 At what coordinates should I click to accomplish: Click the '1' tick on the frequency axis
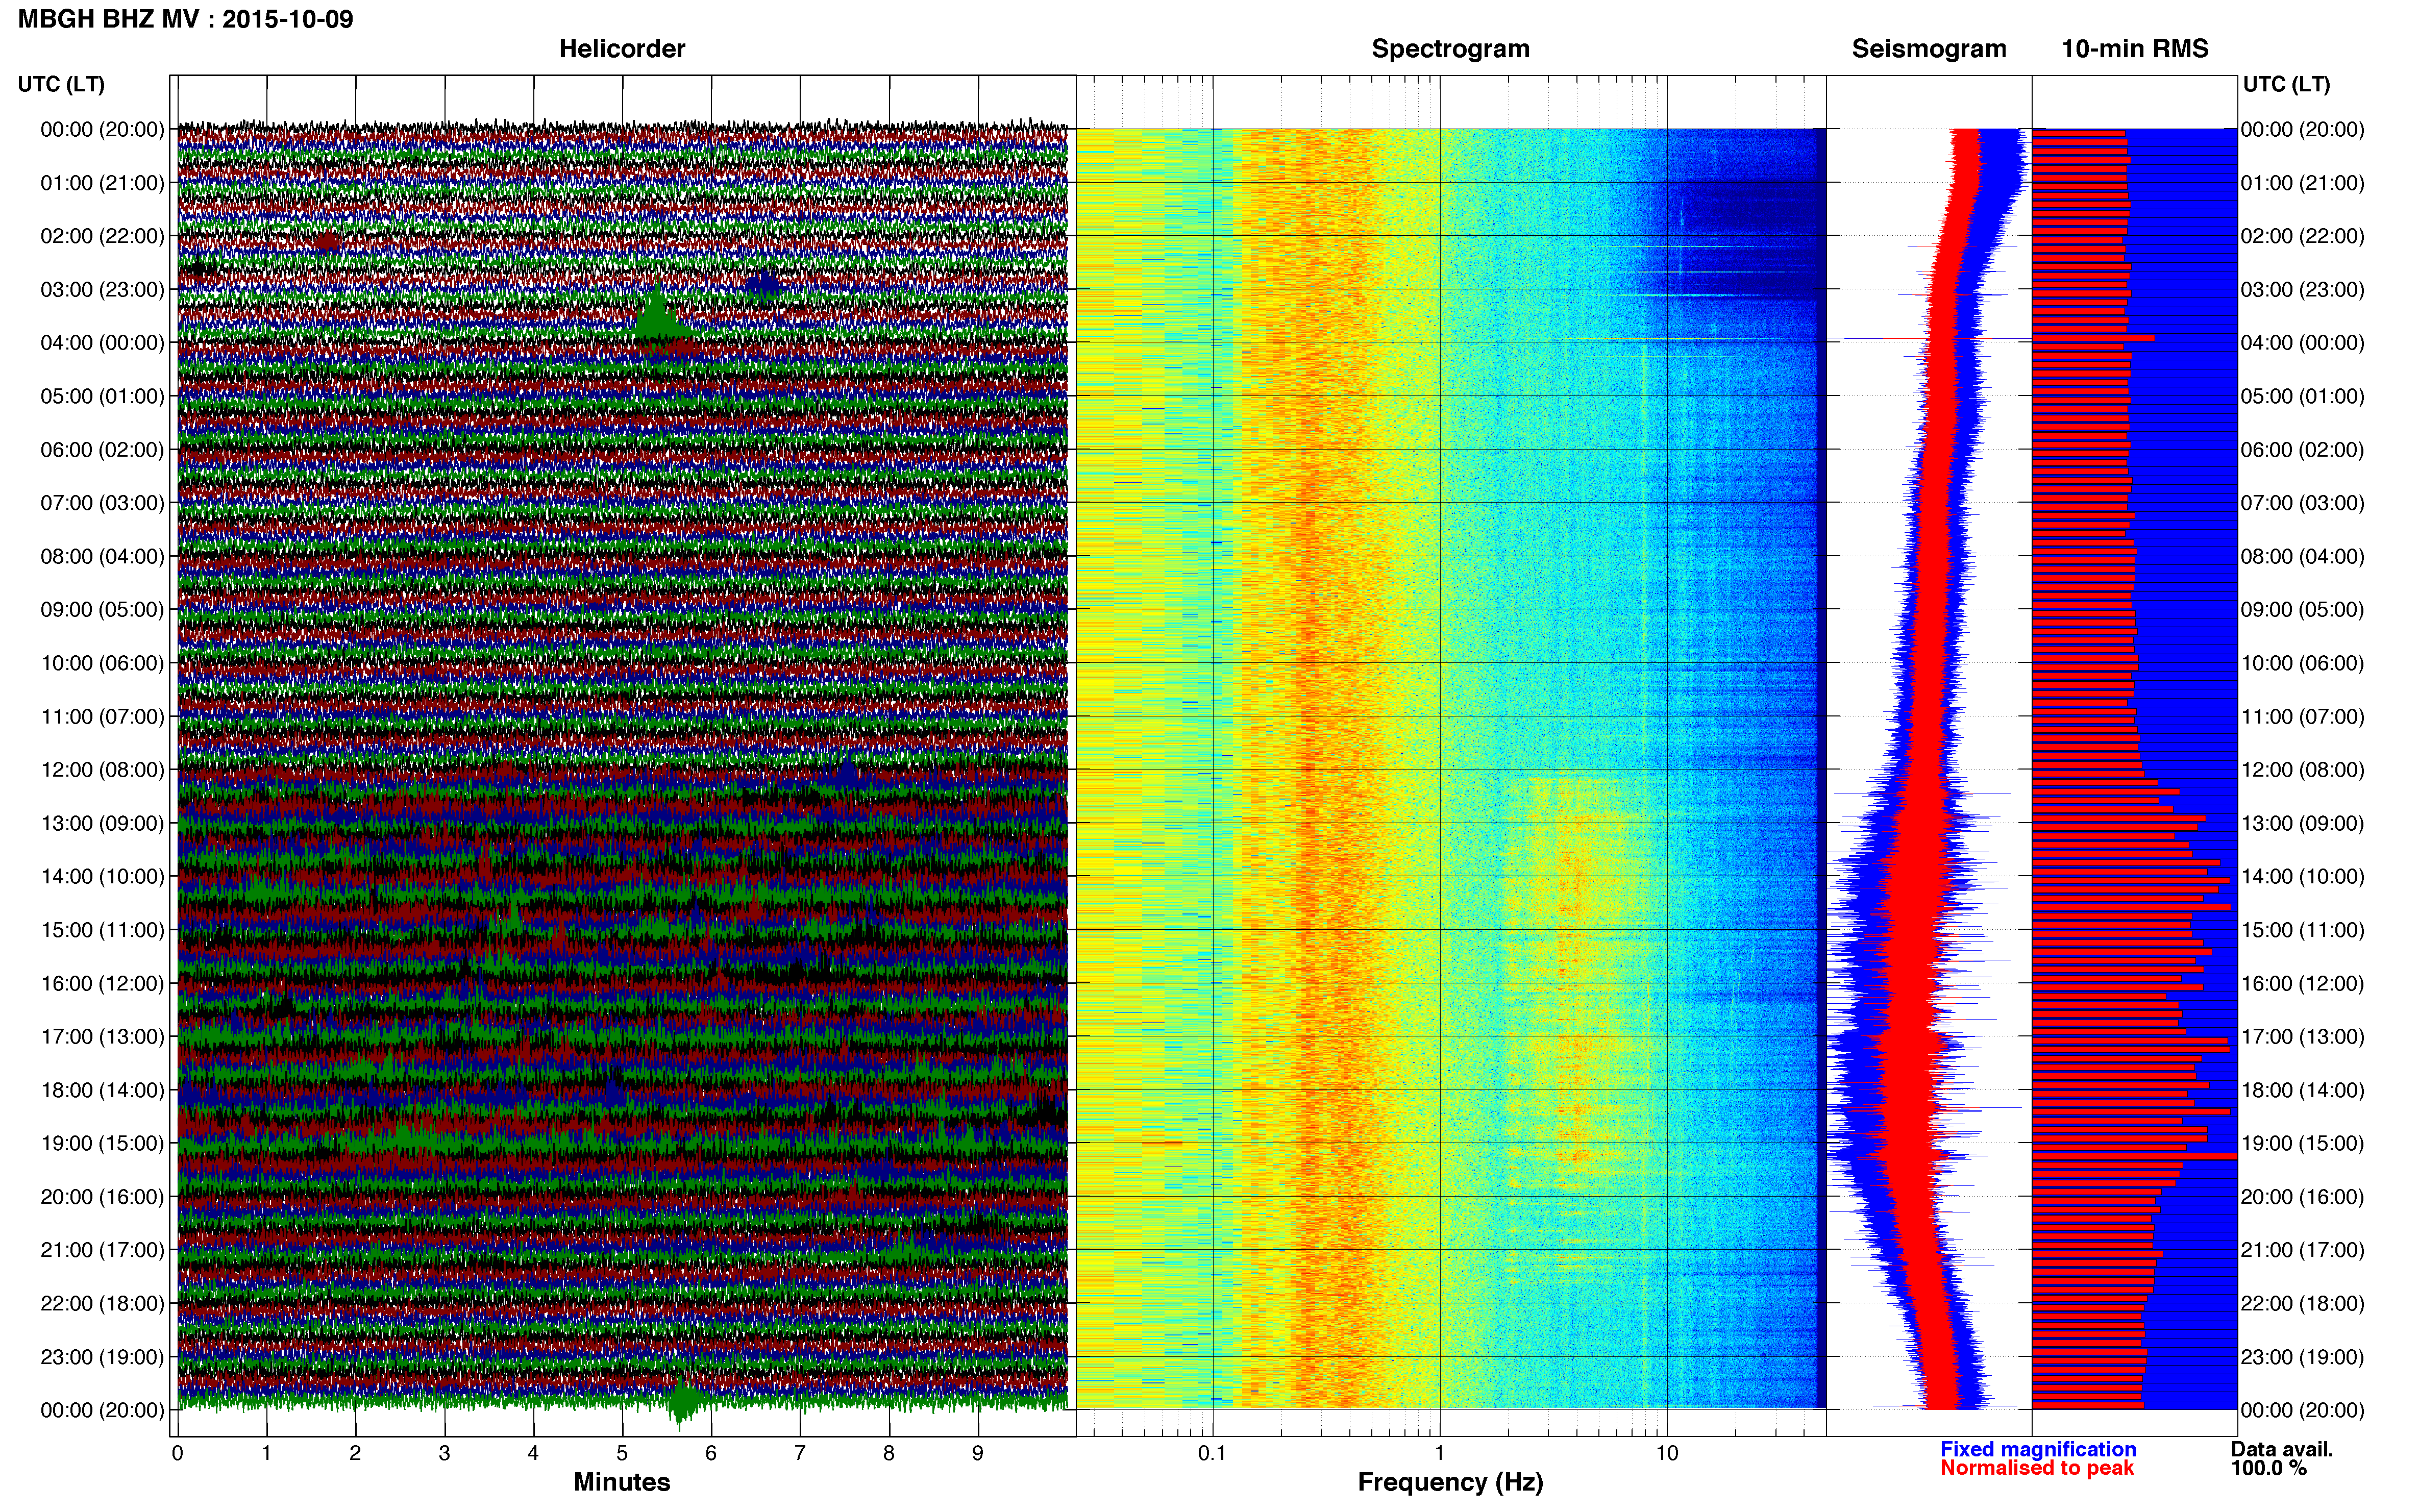pyautogui.click(x=1440, y=1453)
